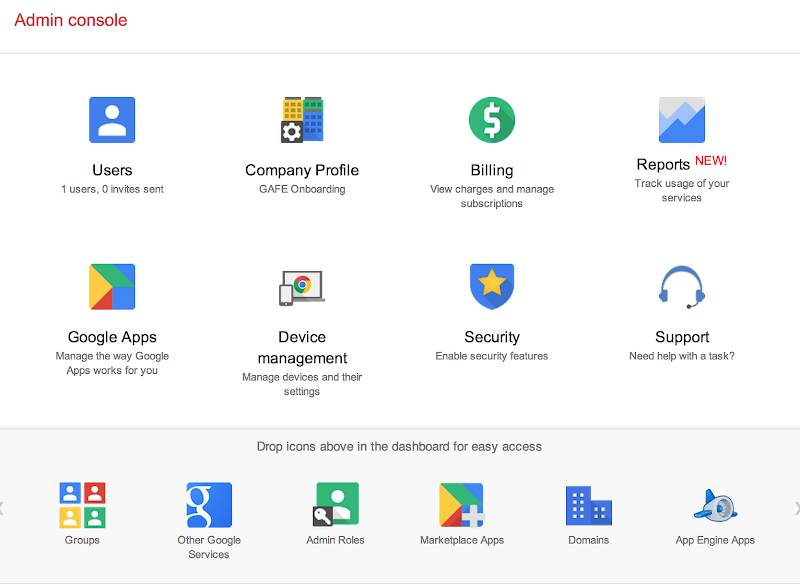Viewport: 800px width, 584px height.
Task: Click the Company Profile buildings icon
Action: click(x=302, y=119)
